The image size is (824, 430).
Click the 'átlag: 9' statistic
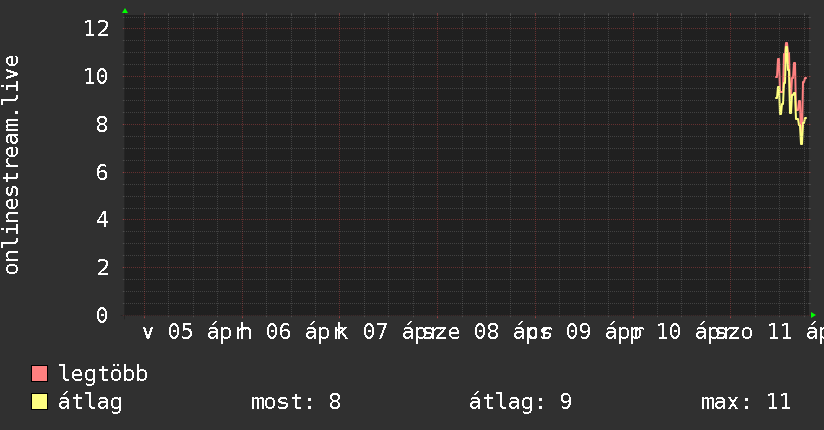pos(520,403)
